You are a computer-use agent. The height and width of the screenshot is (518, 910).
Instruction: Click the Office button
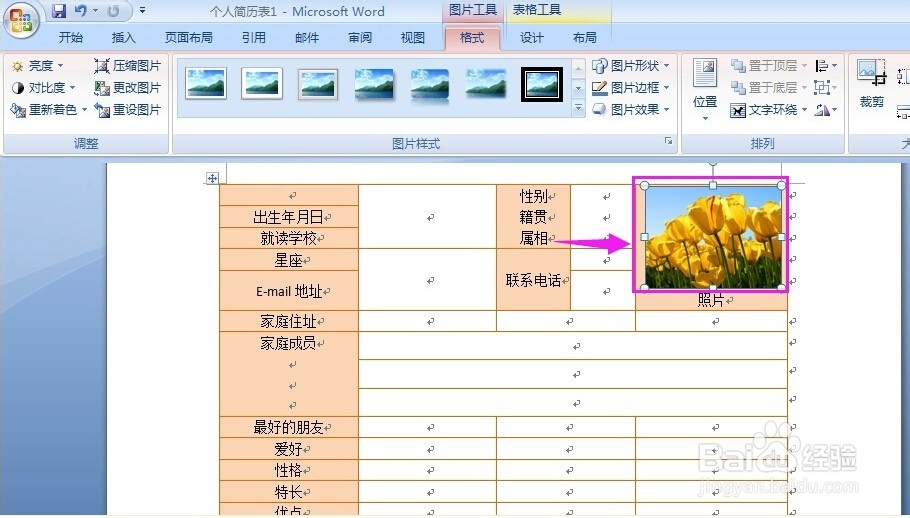tap(21, 20)
